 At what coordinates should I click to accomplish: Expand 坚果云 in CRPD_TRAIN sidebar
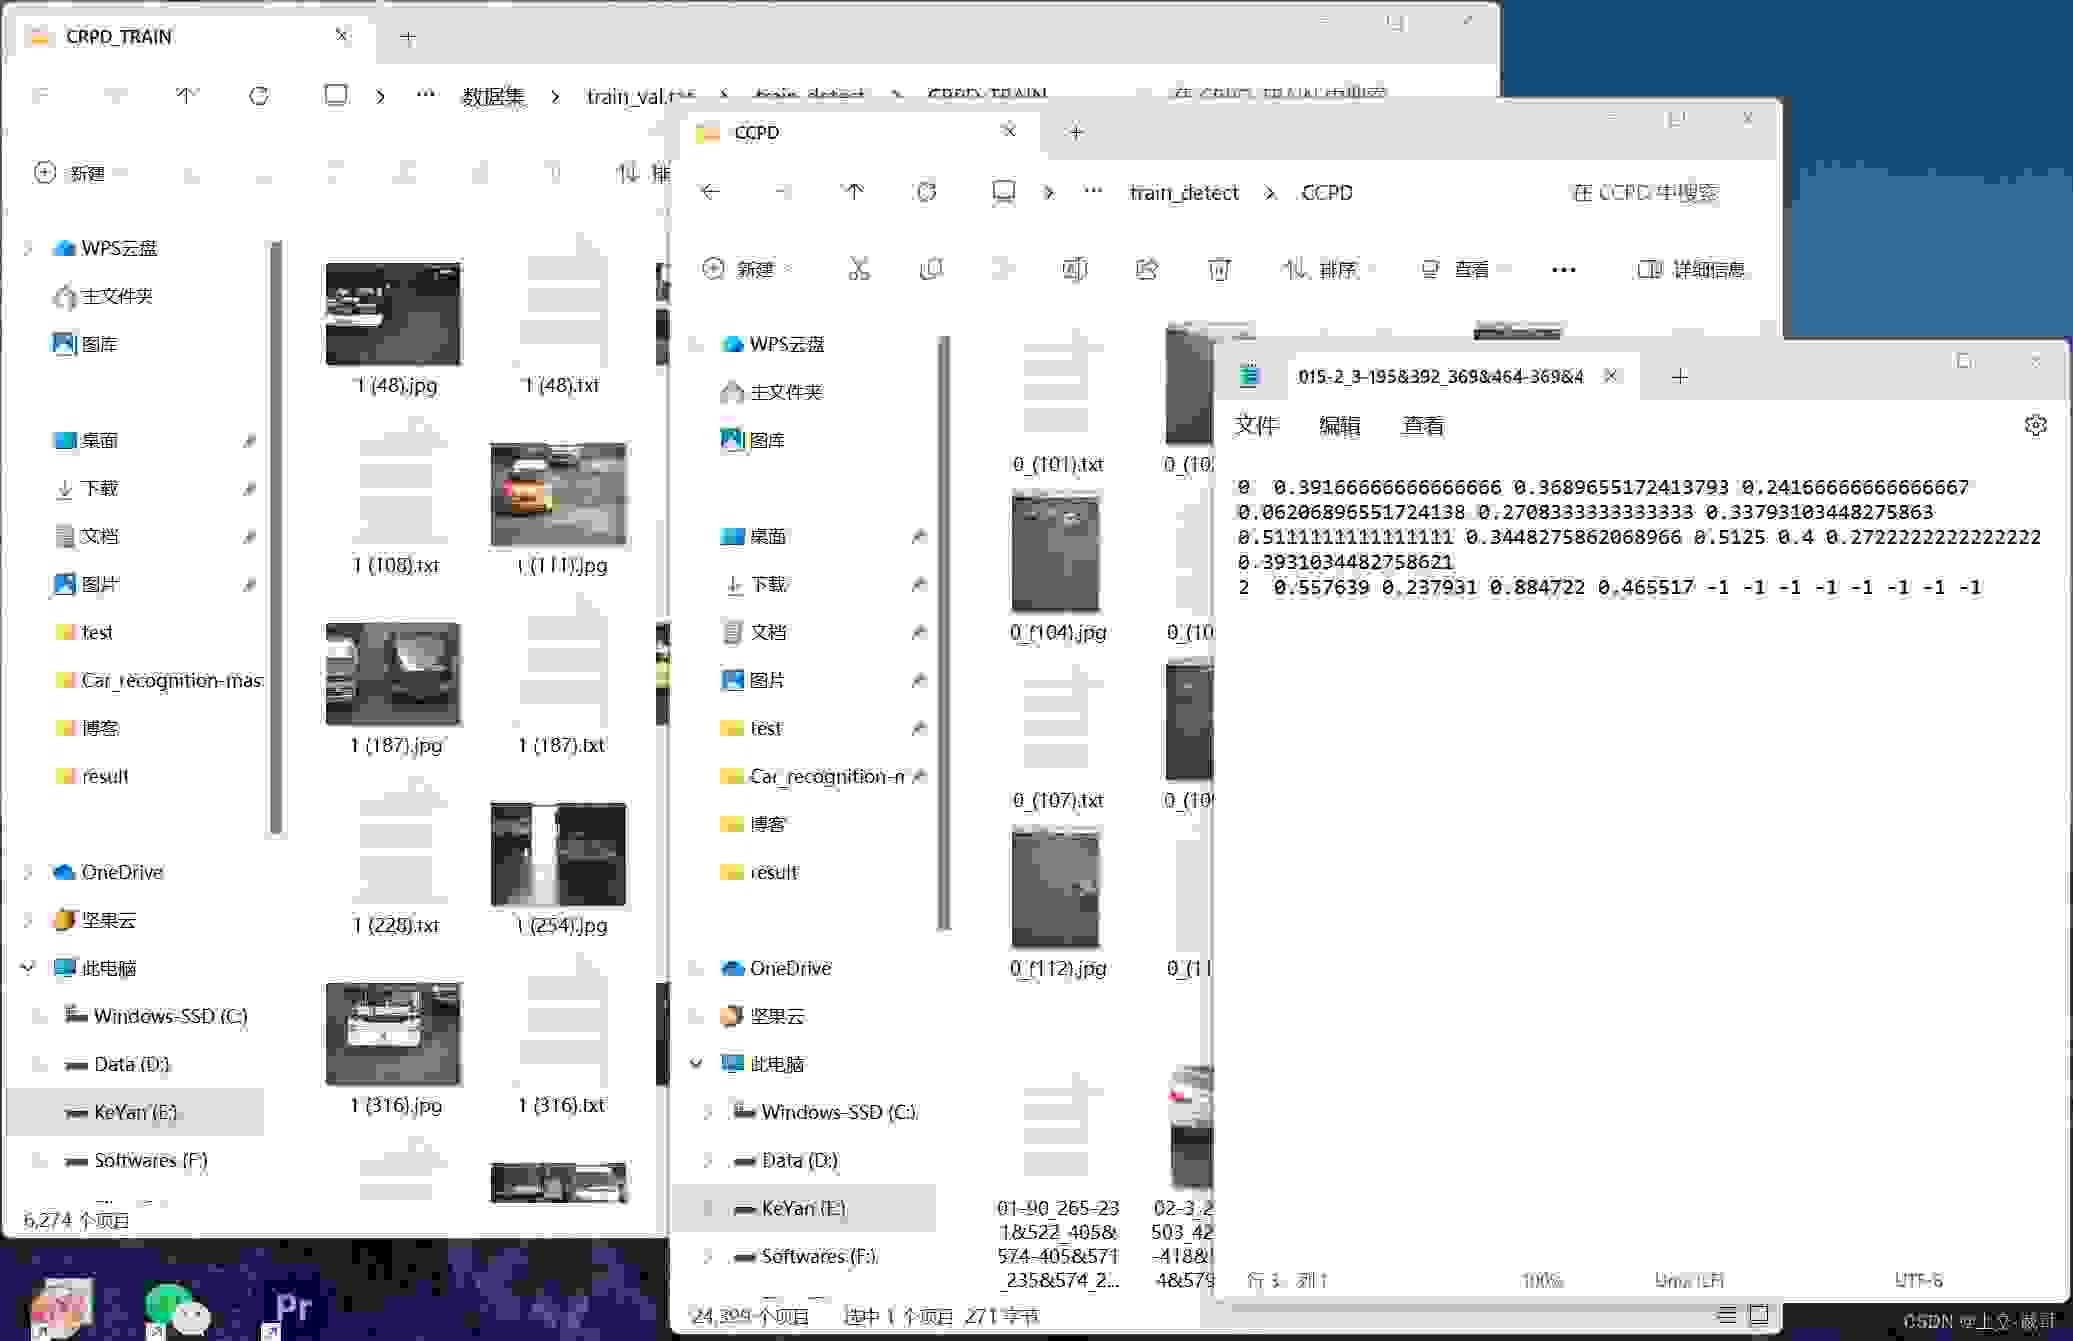coord(28,920)
